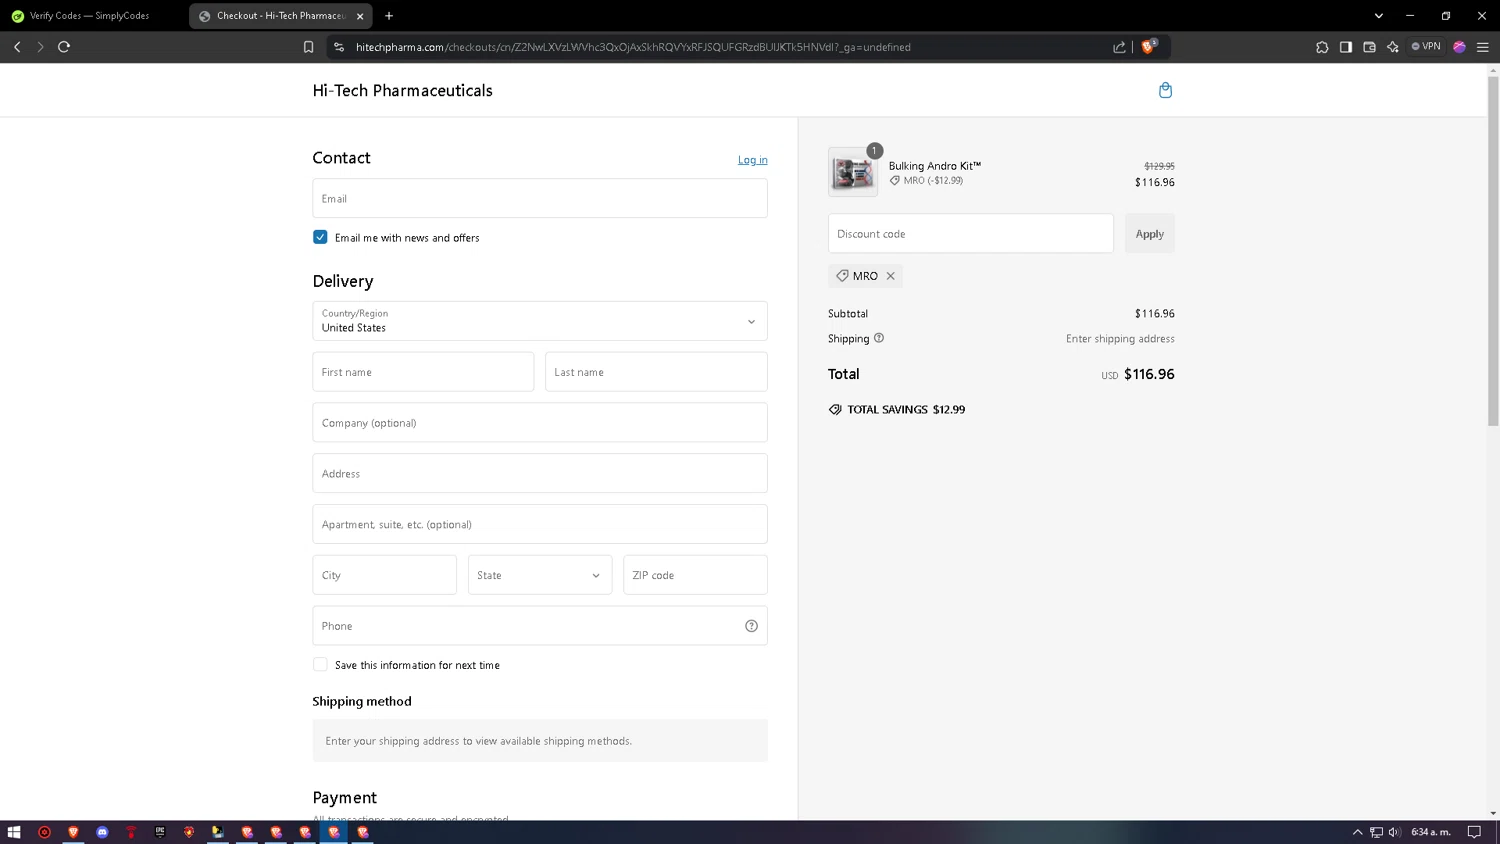The width and height of the screenshot is (1500, 844).
Task: Show shipping policy info question icon
Action: click(x=879, y=338)
